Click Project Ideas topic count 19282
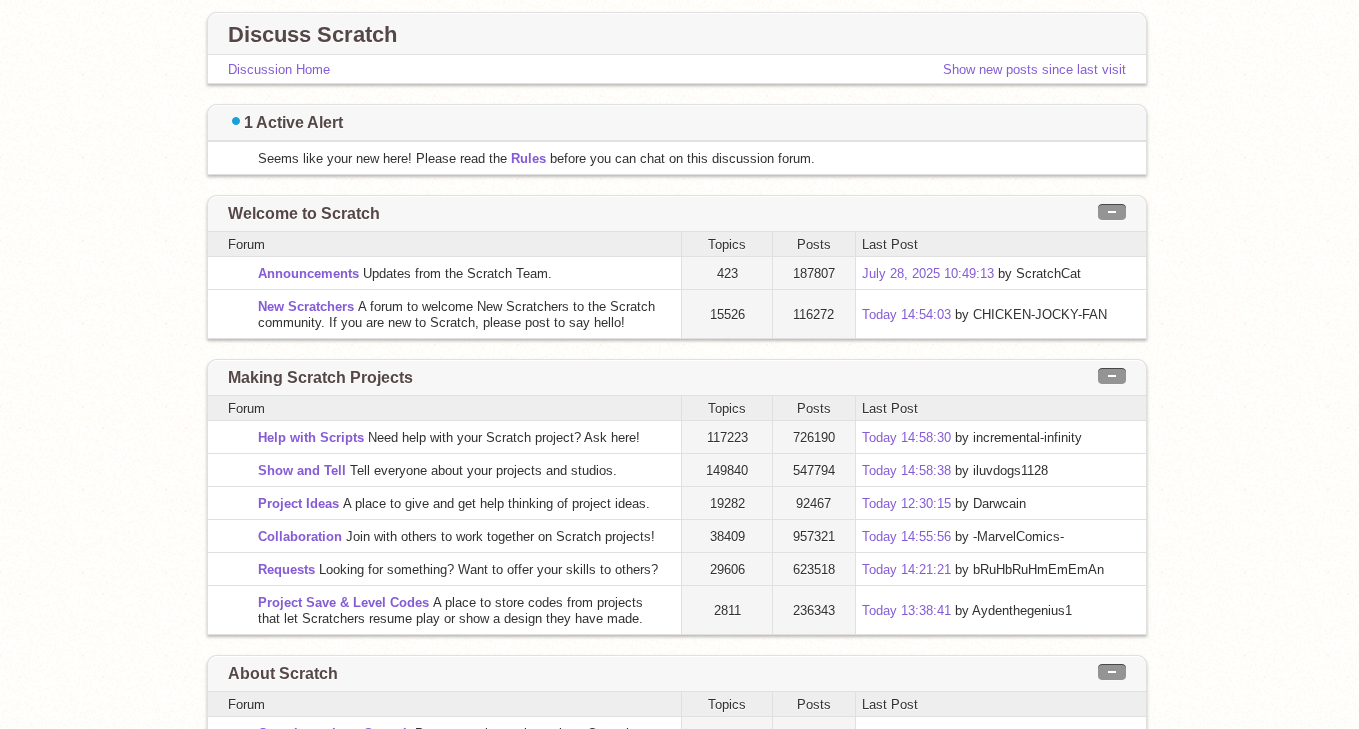 coord(727,503)
